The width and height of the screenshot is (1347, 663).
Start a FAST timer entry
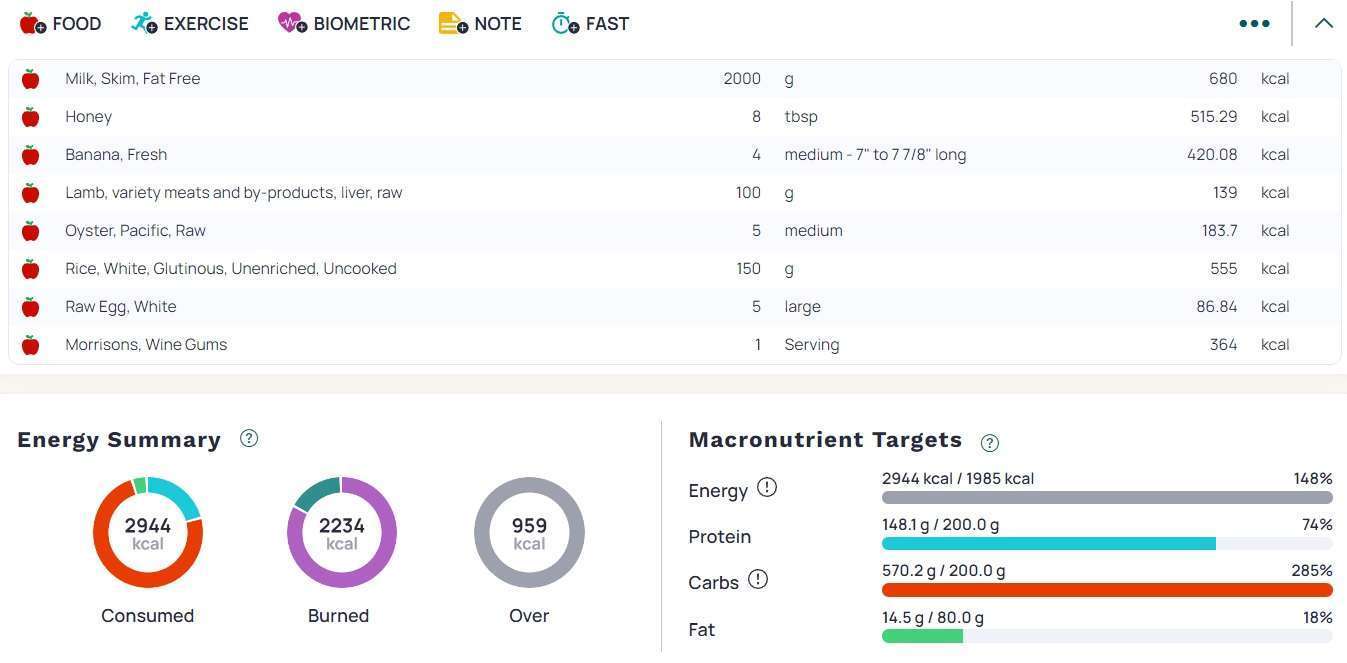pyautogui.click(x=590, y=23)
